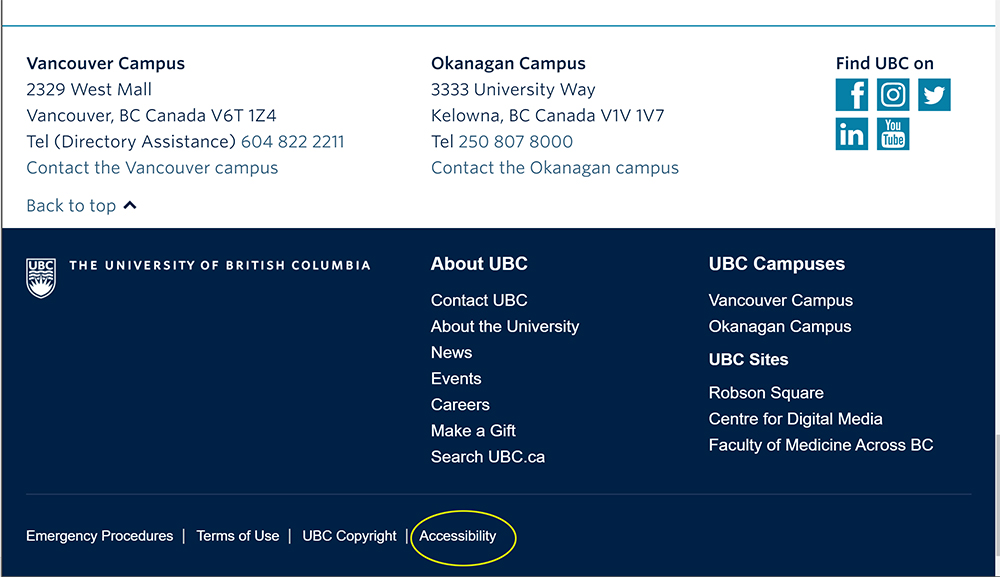Open UBC's Instagram icon
Viewport: 1000px width, 577px height.
893,95
